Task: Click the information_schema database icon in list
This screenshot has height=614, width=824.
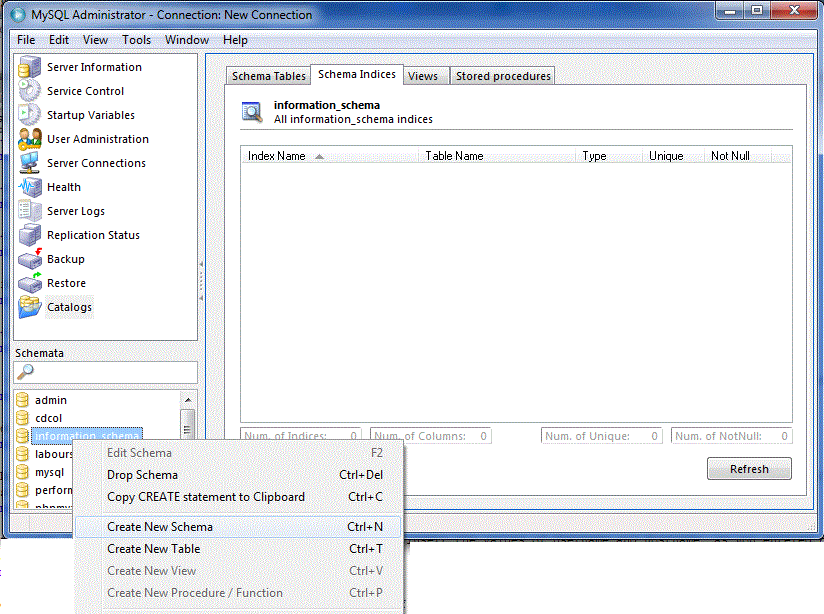Action: click(22, 436)
